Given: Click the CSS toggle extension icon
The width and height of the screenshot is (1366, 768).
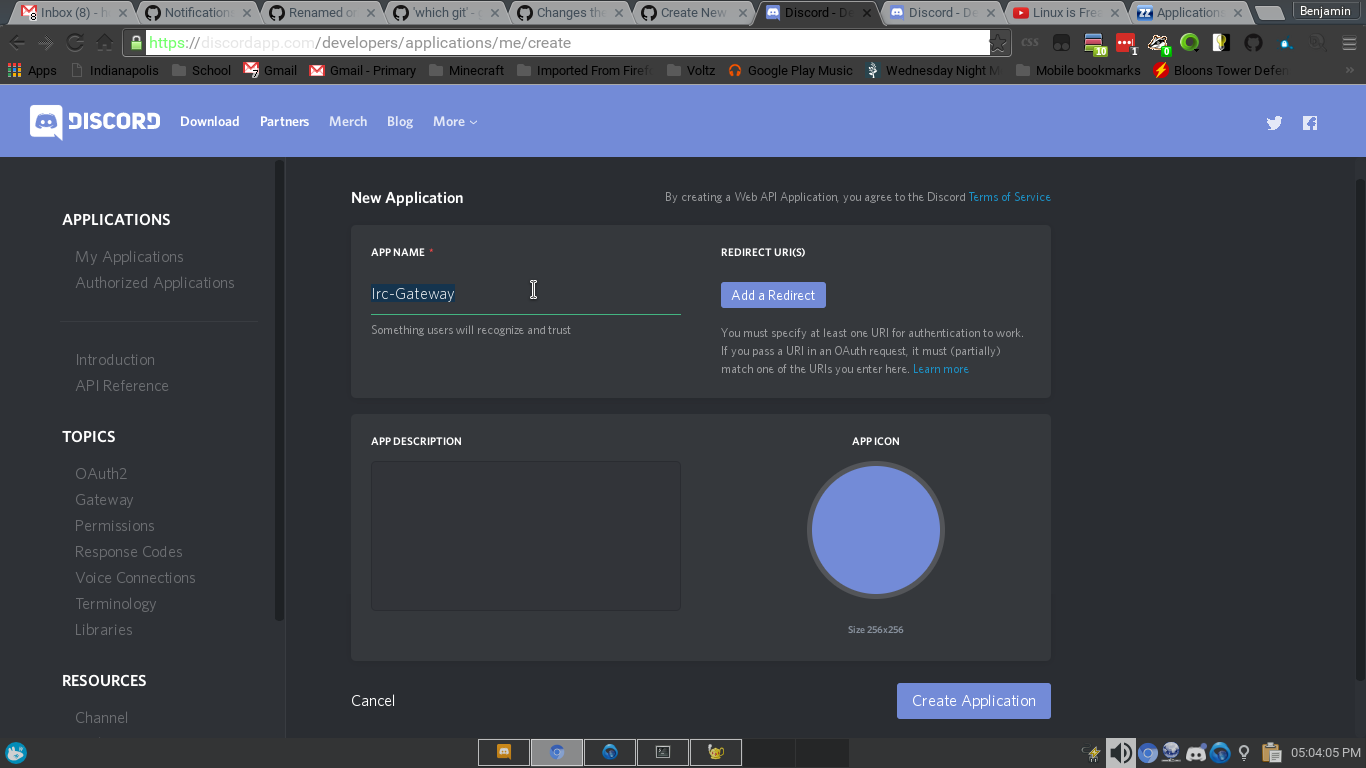Looking at the screenshot, I should [1029, 42].
